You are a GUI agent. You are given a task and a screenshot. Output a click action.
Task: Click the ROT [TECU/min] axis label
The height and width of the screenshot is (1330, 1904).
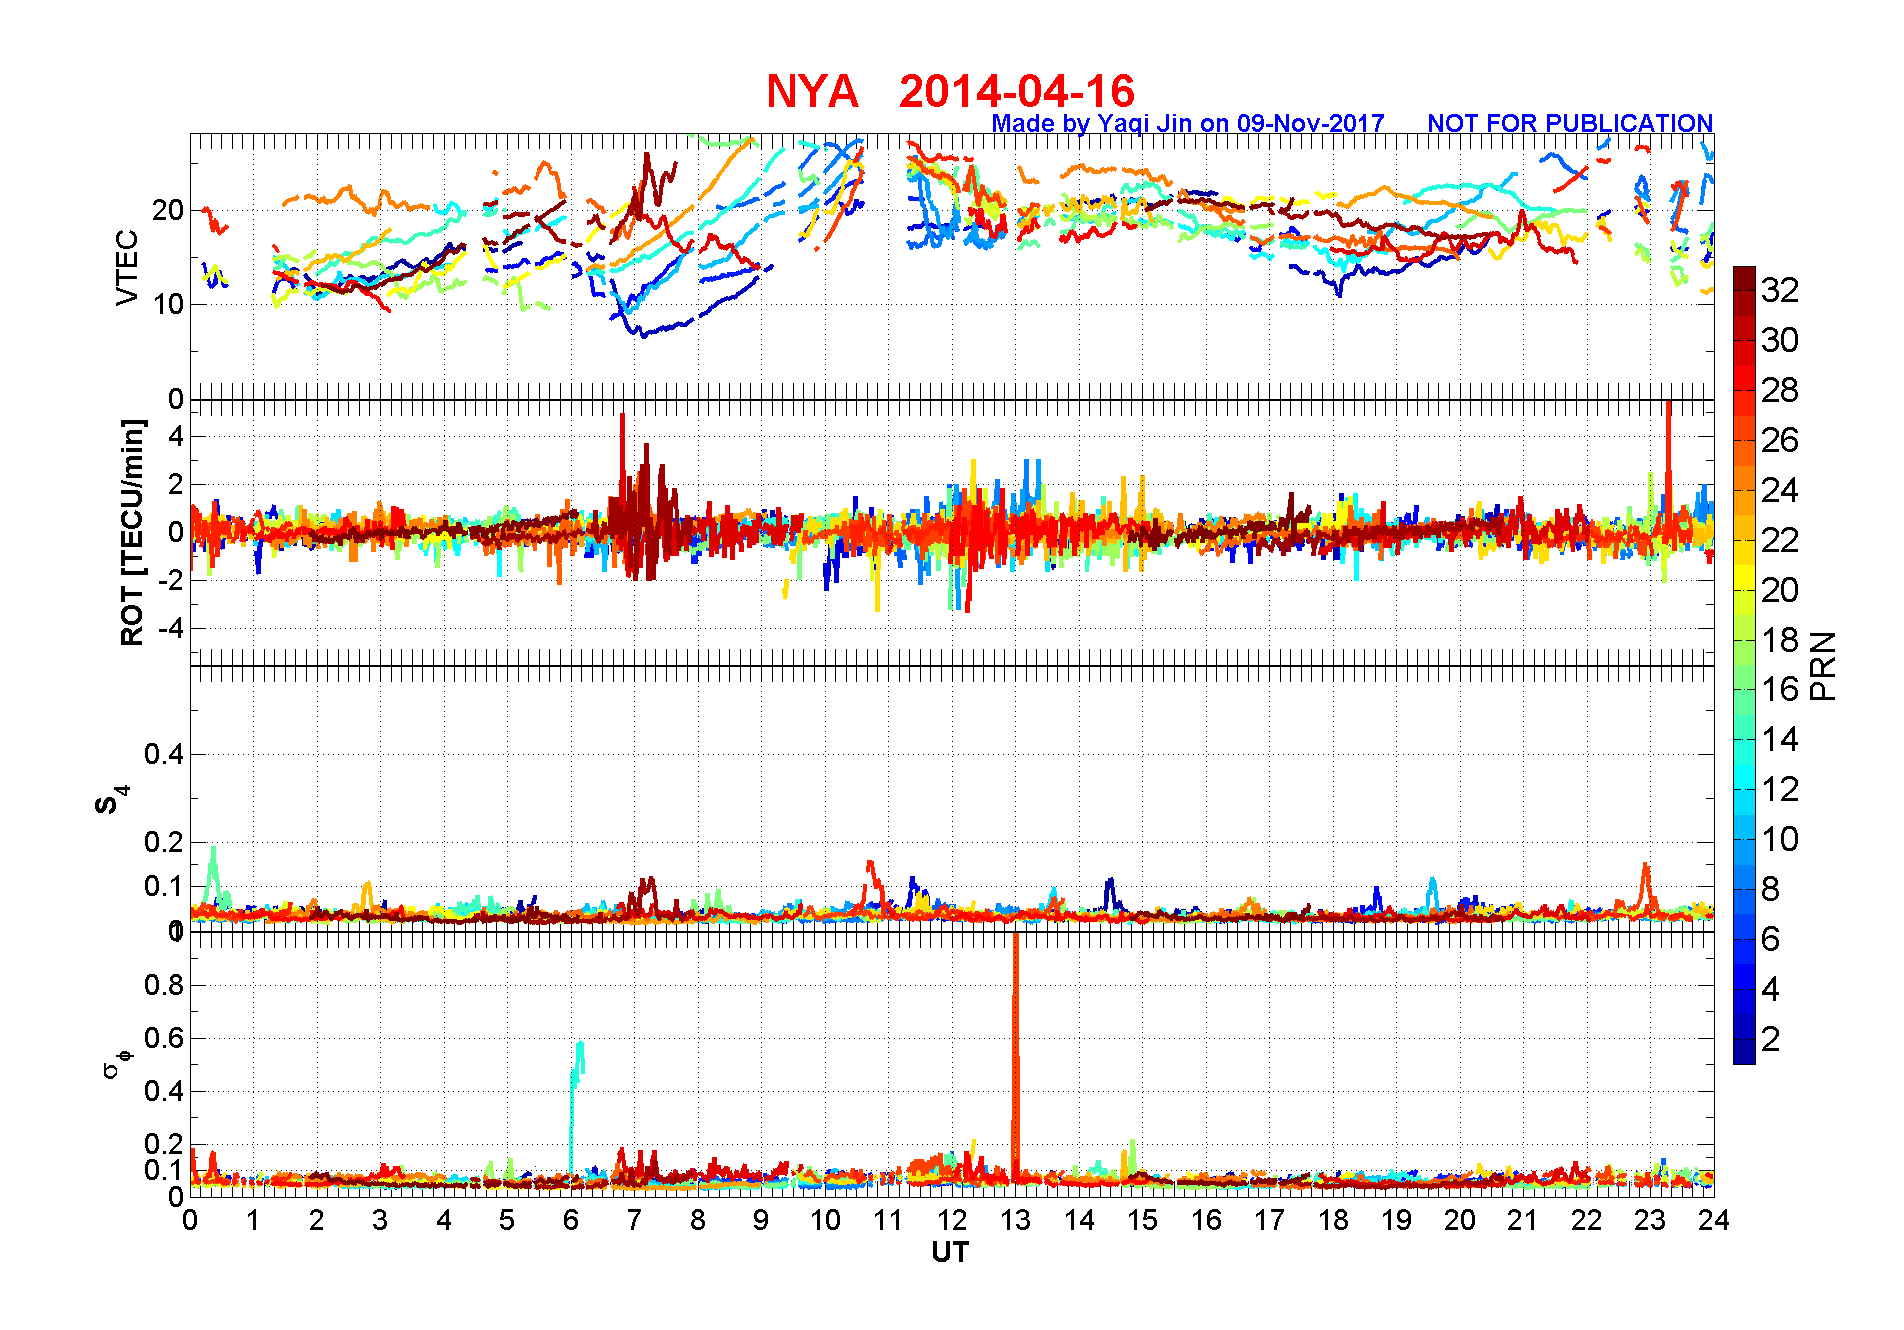click(132, 532)
